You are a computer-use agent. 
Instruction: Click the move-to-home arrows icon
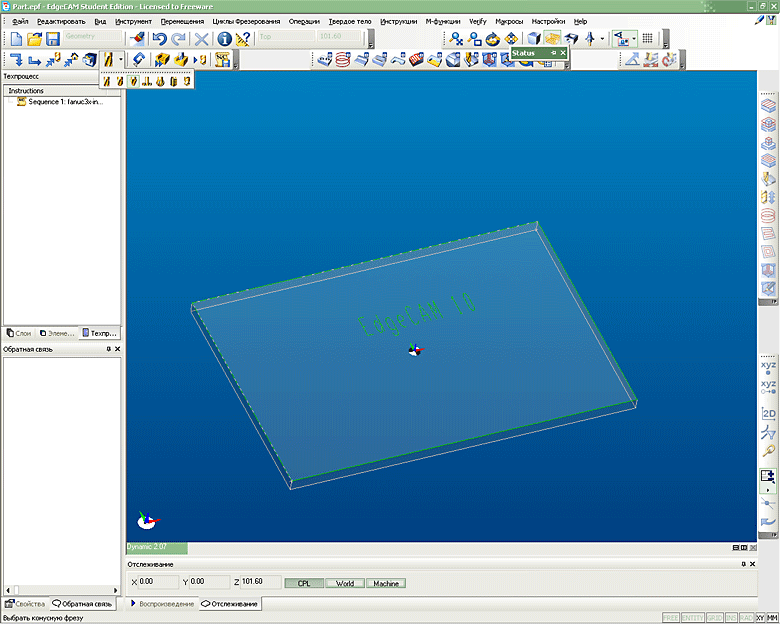(x=71, y=60)
